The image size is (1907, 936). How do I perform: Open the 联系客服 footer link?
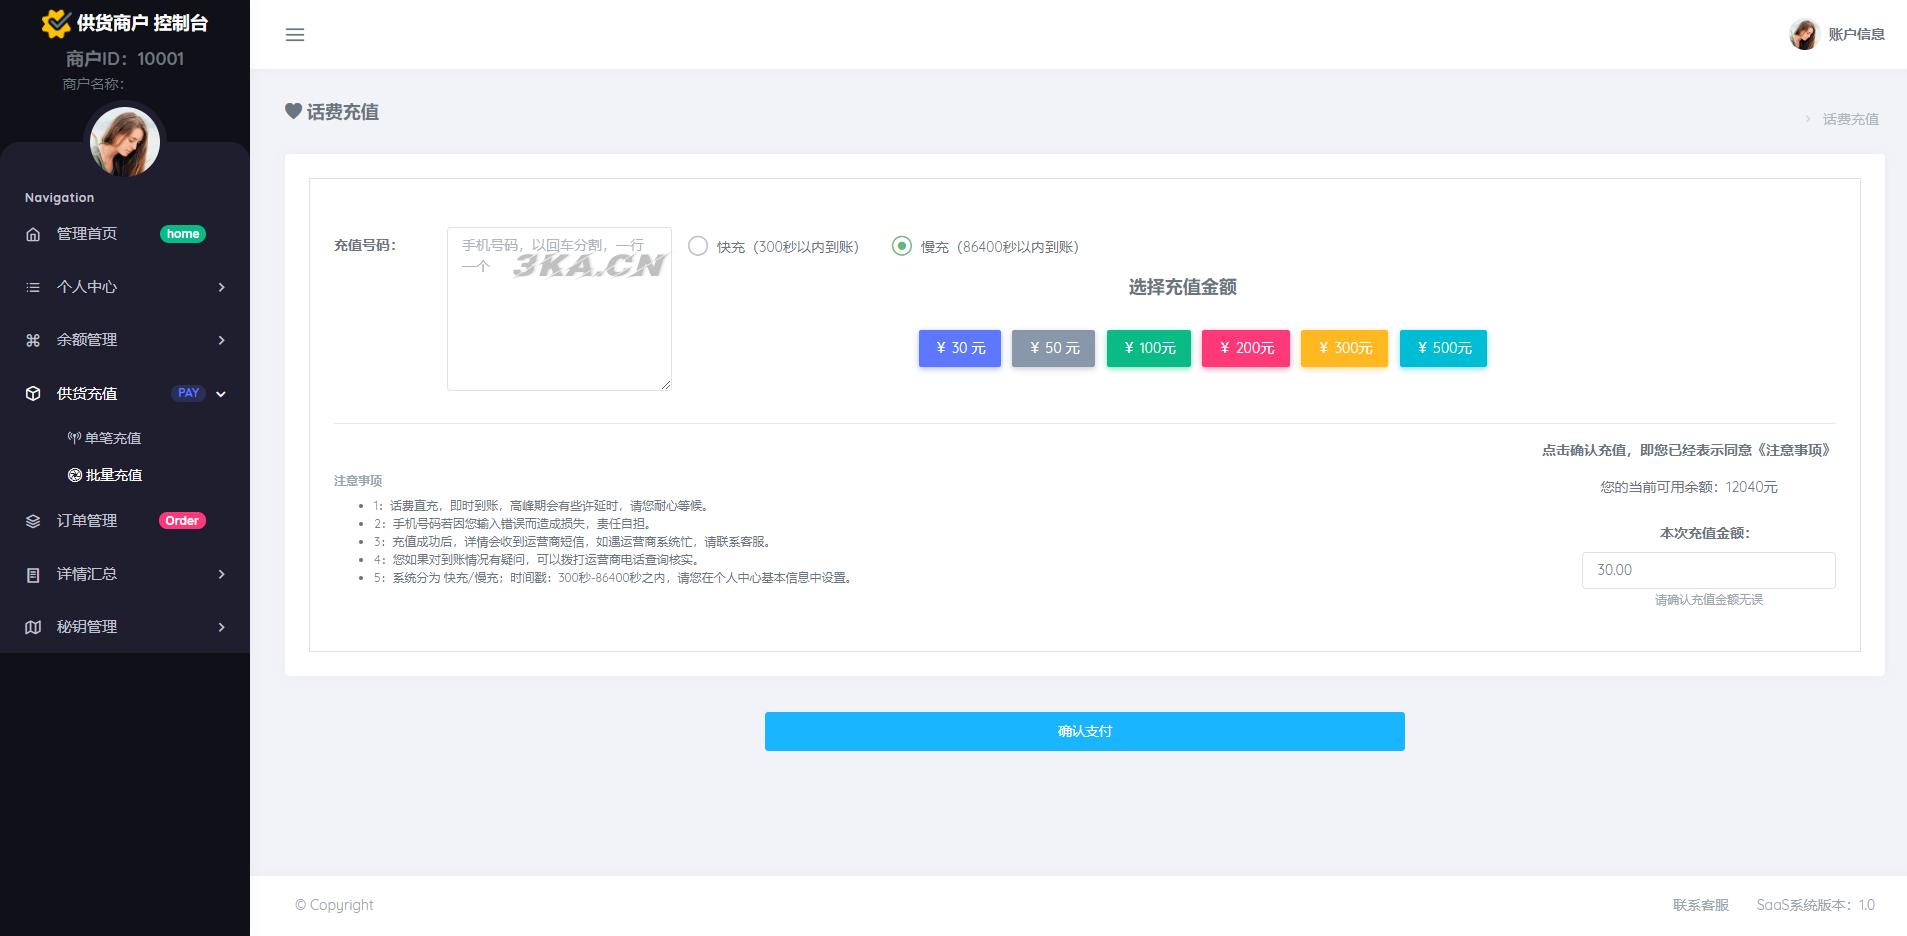(1700, 905)
